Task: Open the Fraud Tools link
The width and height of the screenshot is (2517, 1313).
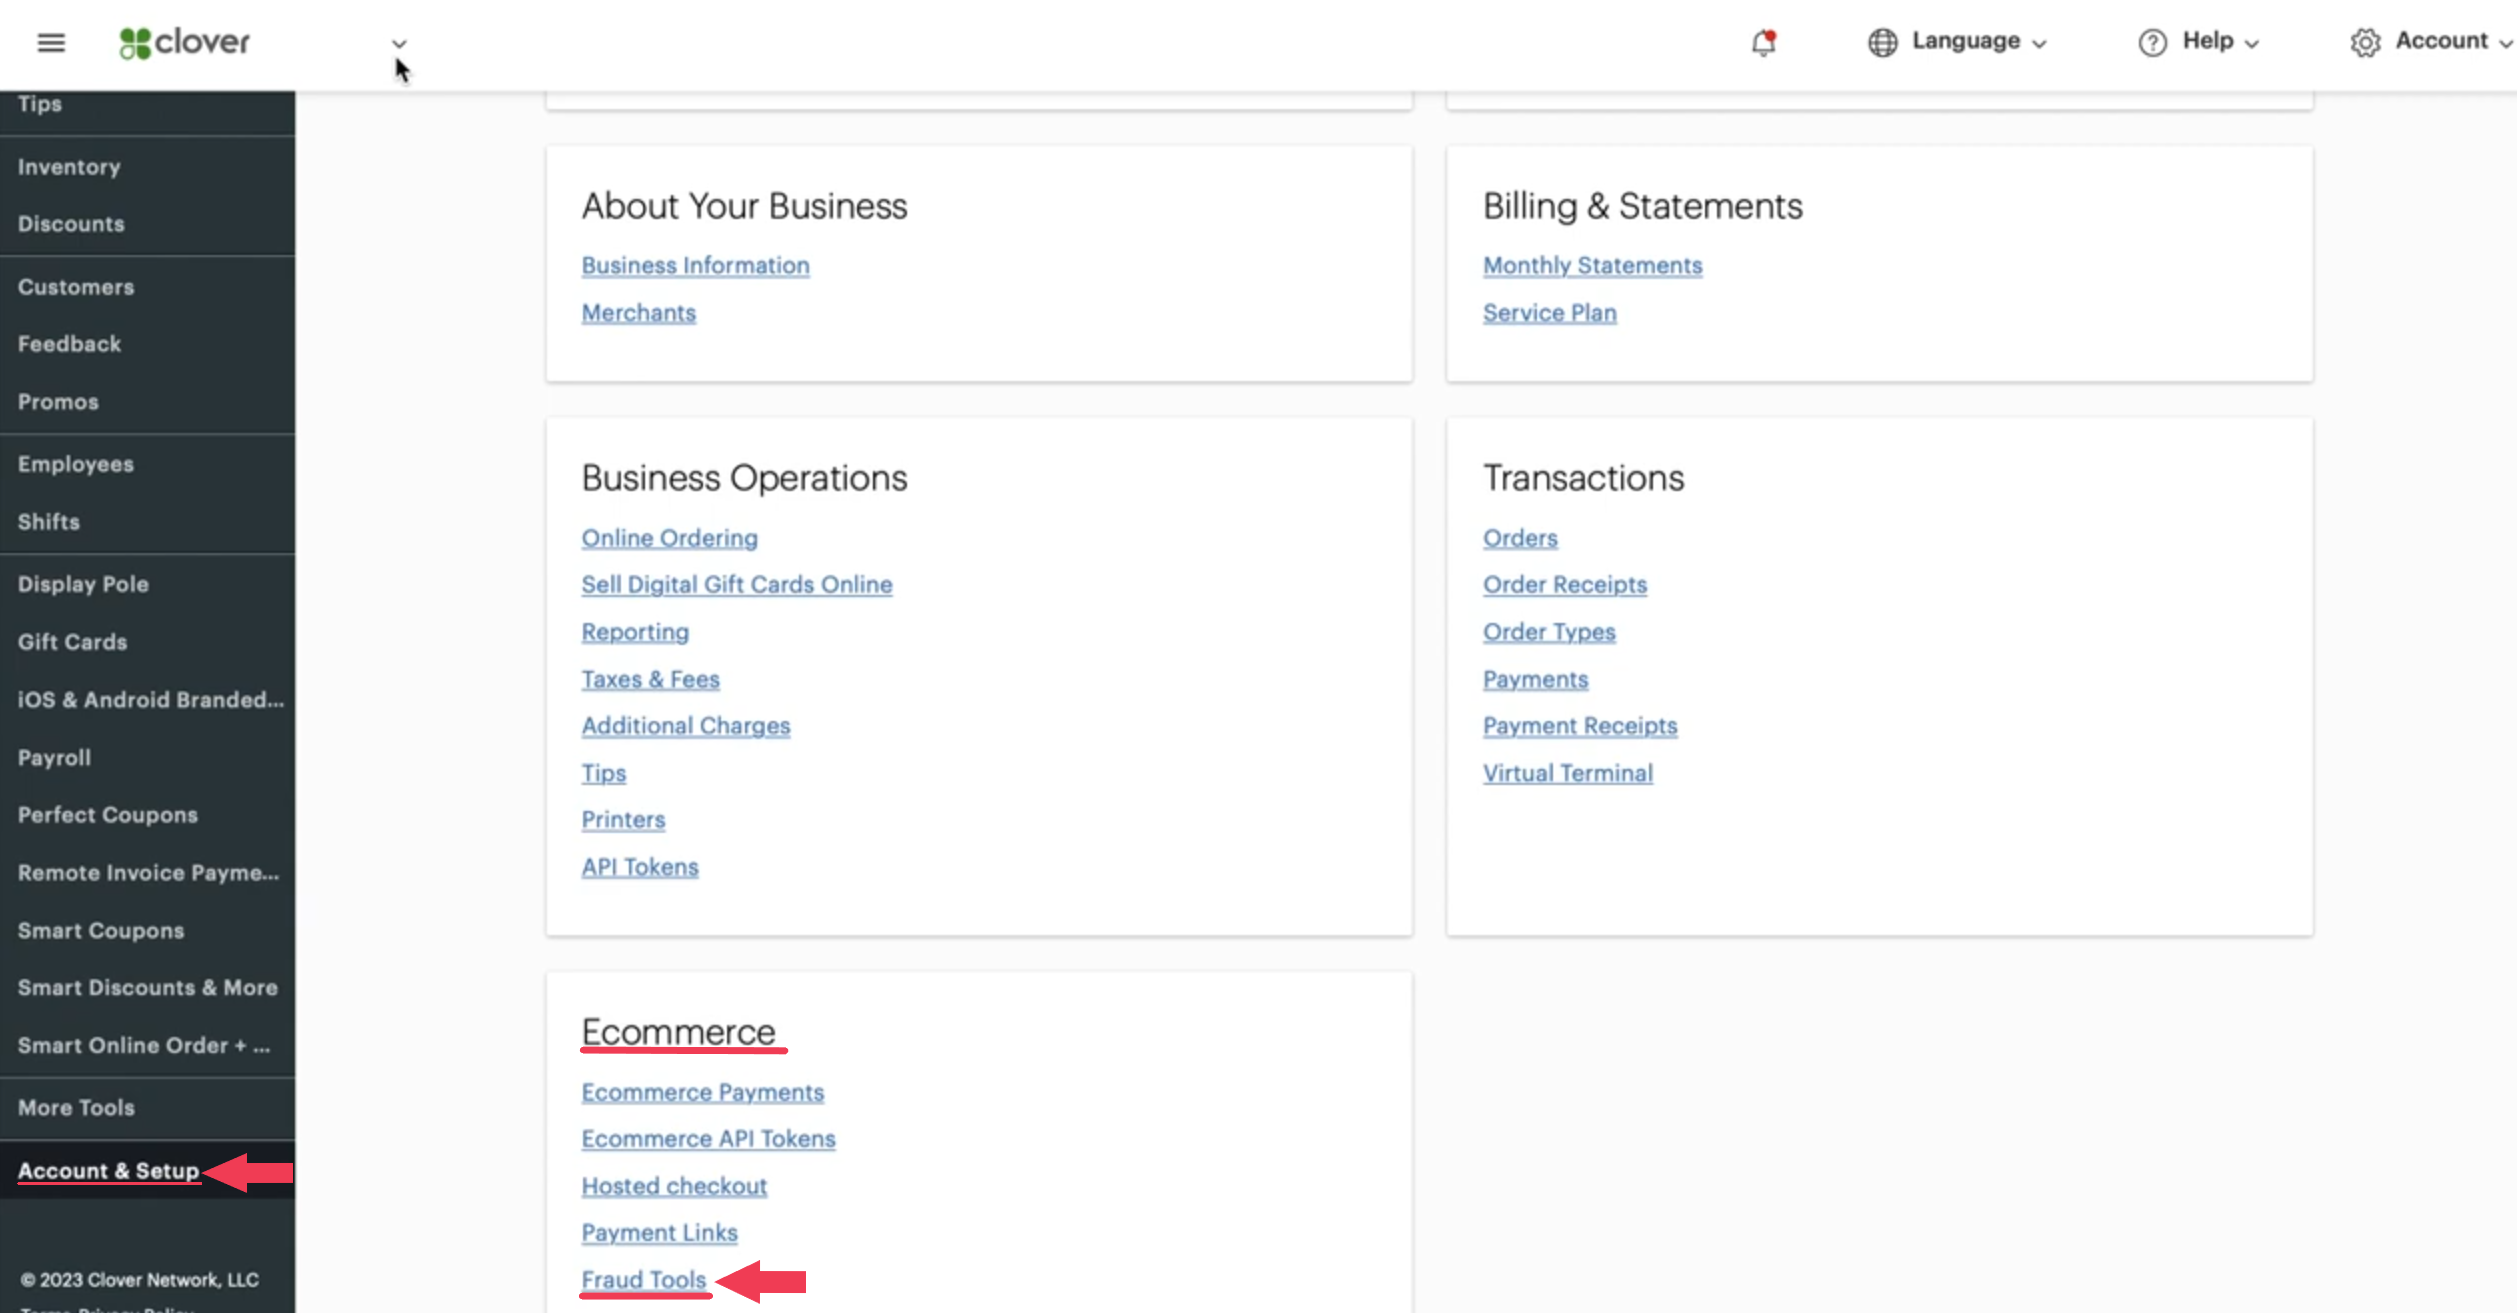Action: coord(644,1279)
